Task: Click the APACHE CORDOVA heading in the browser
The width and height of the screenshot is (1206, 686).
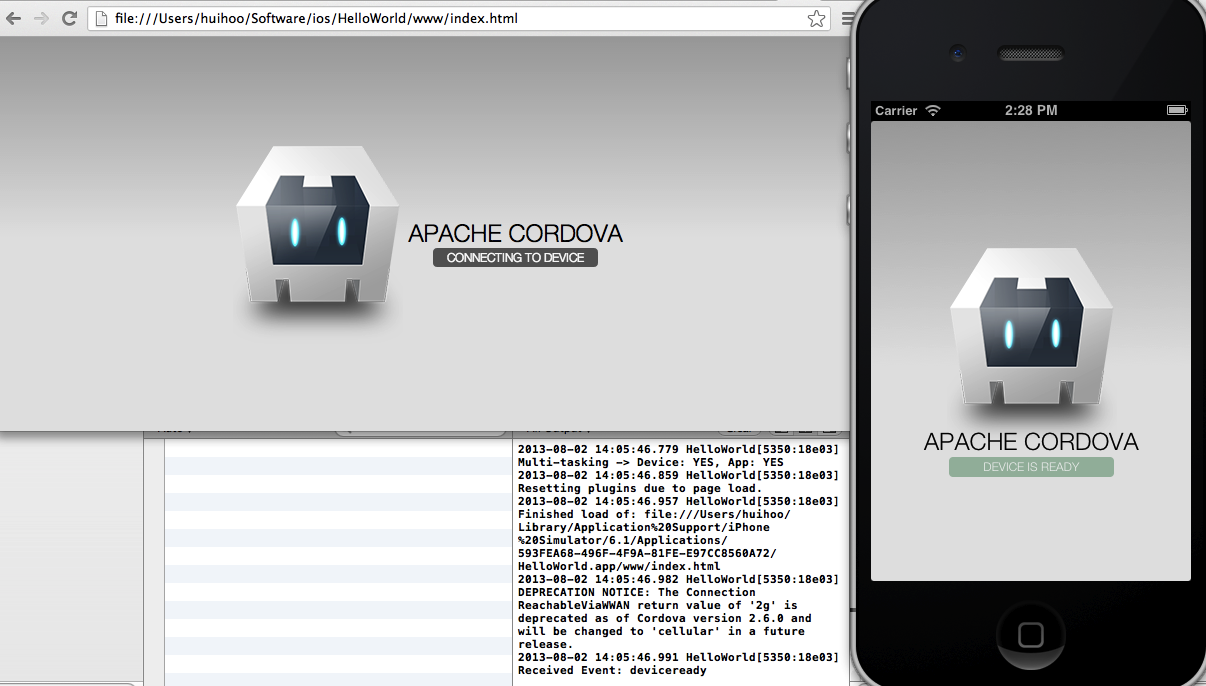Action: click(515, 233)
